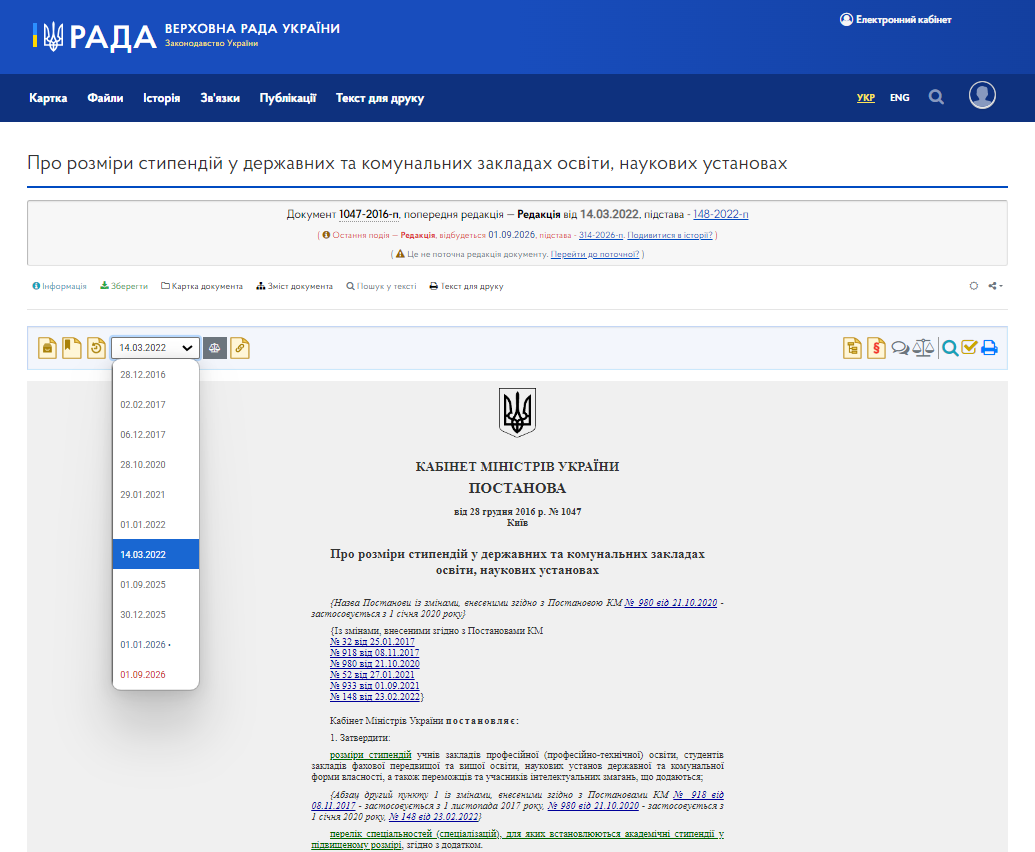Click the Перейти до поточної? link
This screenshot has height=852, width=1035.
click(597, 252)
